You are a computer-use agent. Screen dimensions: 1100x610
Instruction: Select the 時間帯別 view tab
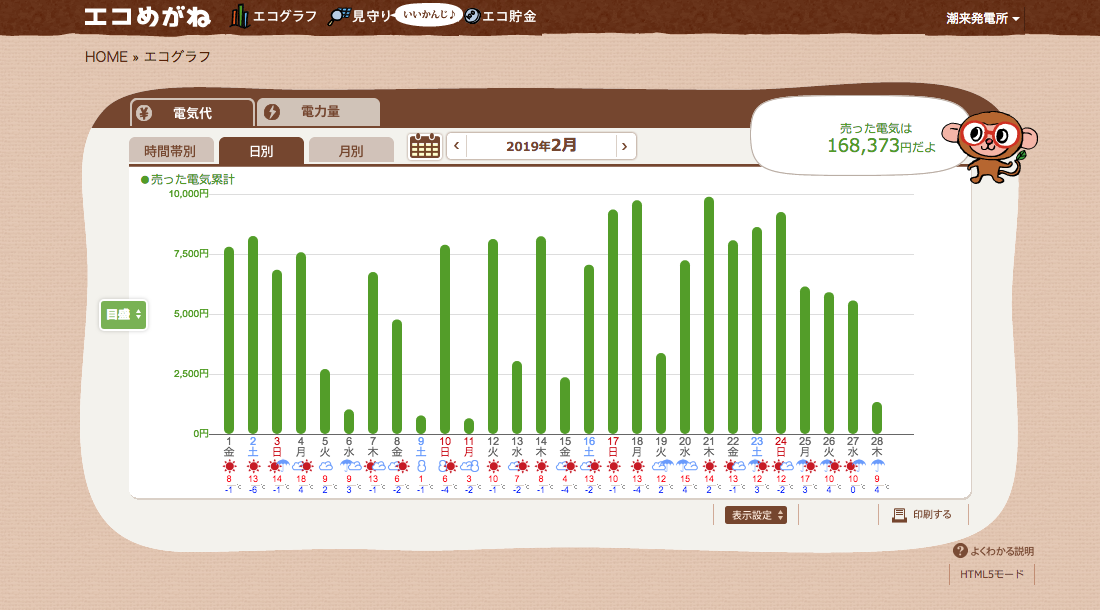[x=170, y=151]
